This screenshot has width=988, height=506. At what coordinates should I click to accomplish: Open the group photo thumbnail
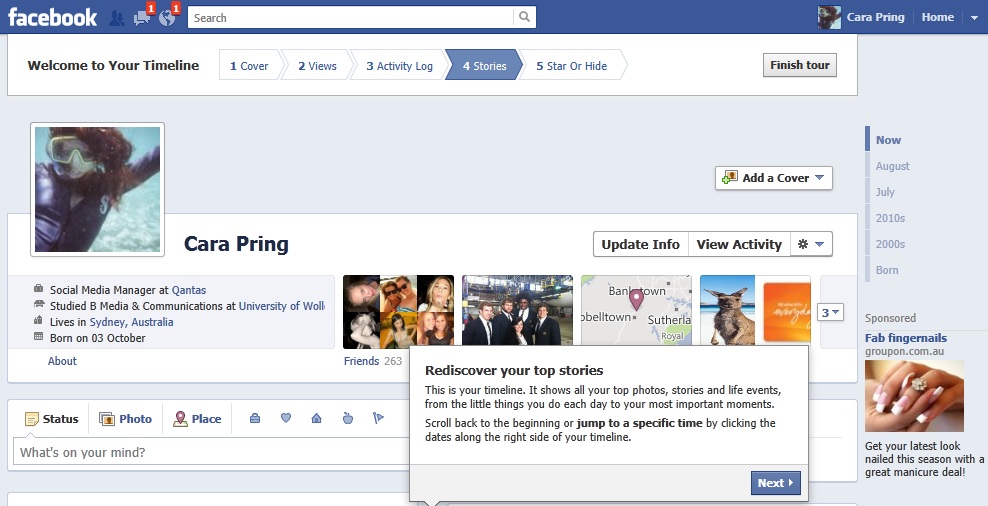click(x=517, y=310)
